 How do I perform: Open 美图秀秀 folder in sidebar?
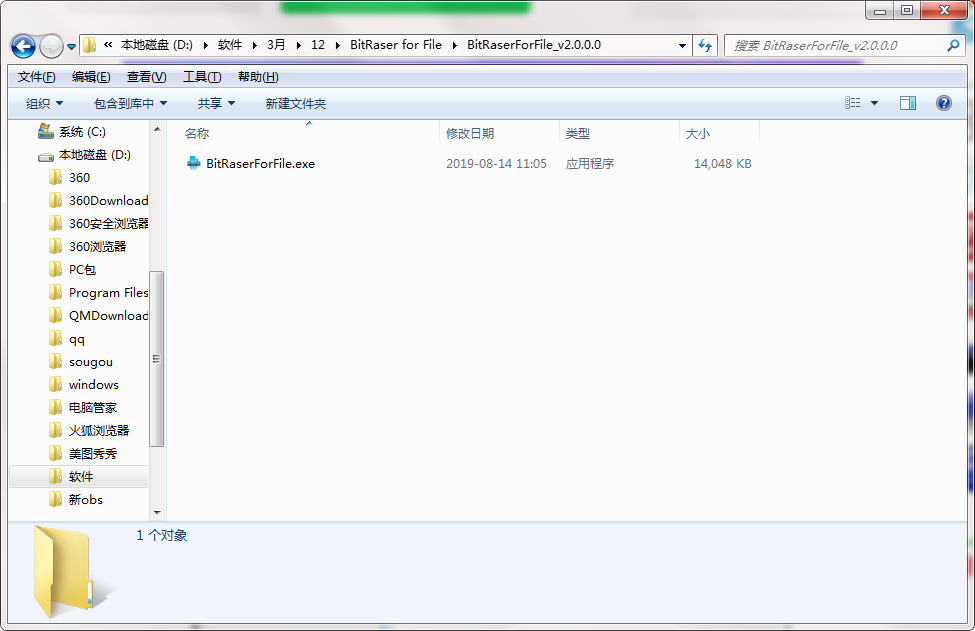point(93,454)
